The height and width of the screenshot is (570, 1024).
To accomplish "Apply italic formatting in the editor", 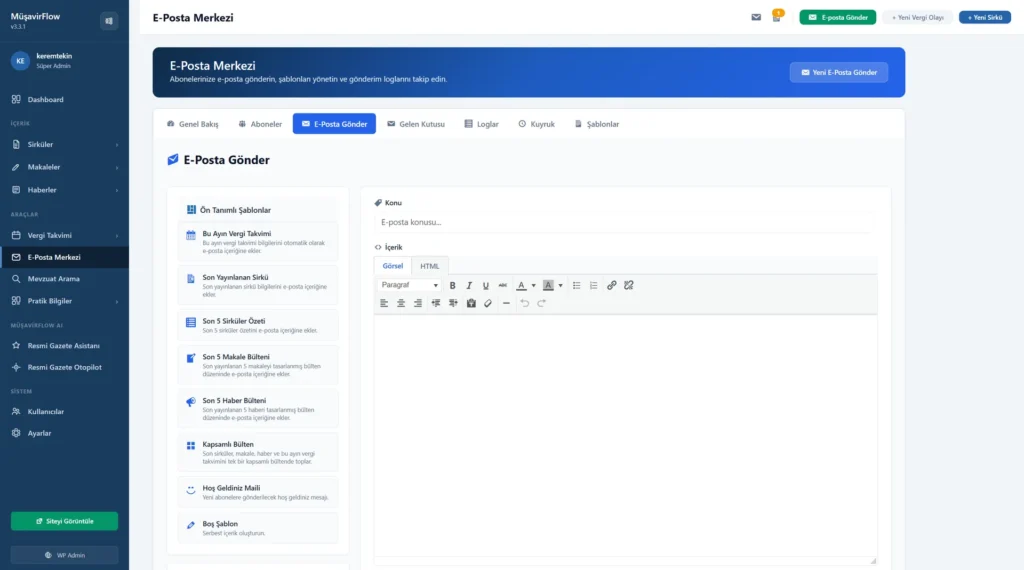I will [x=469, y=285].
